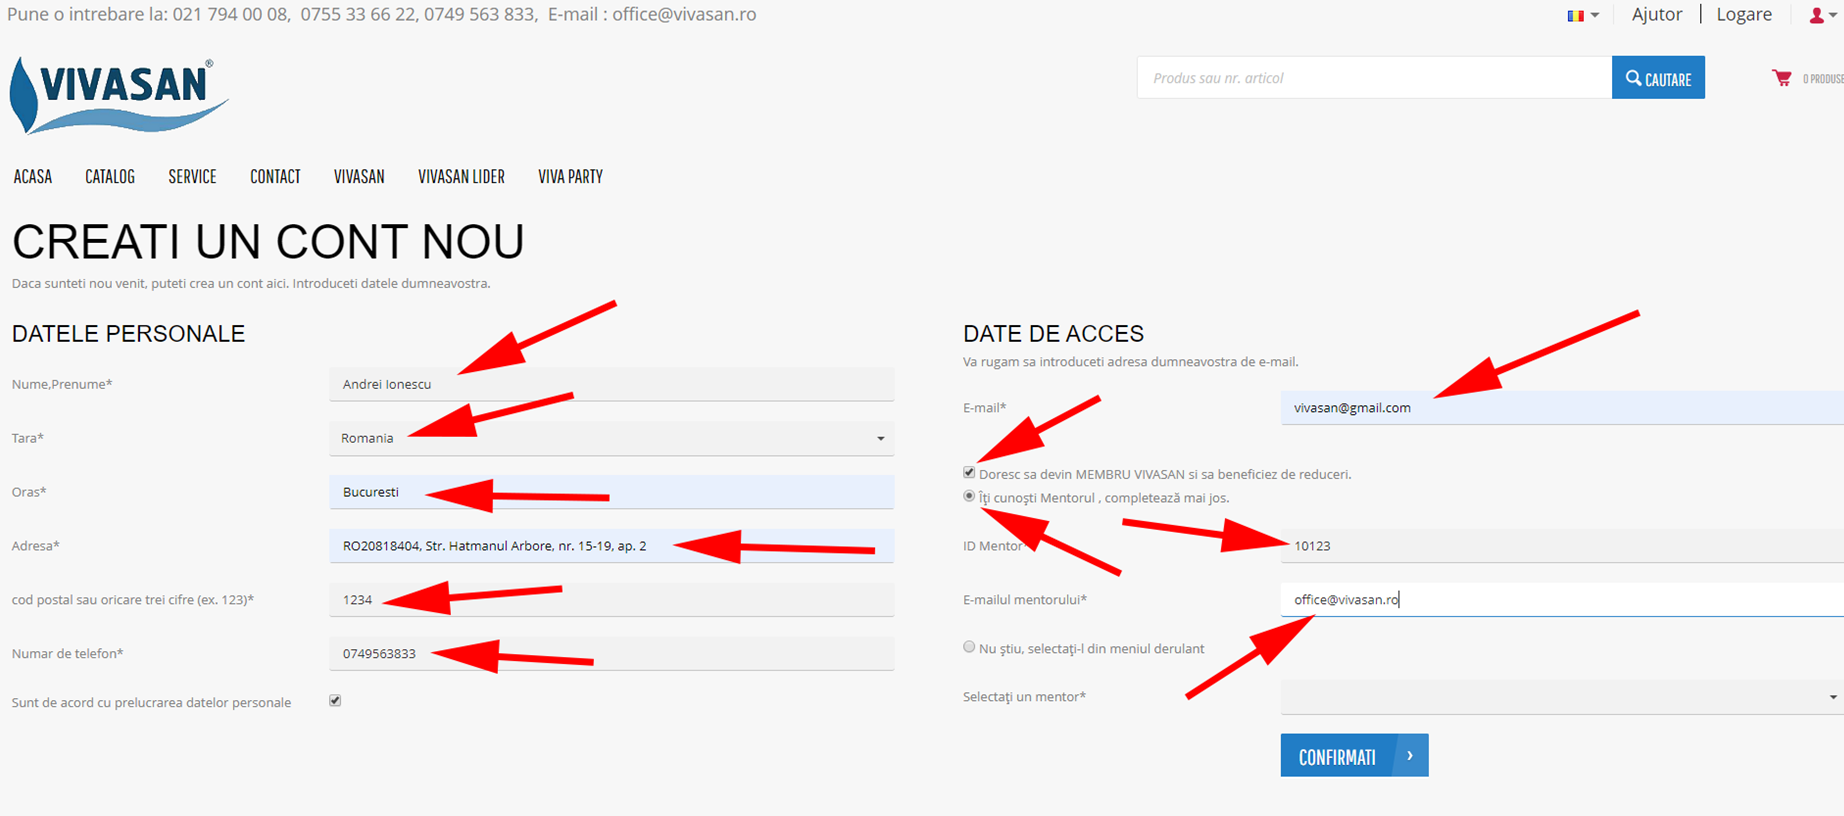The width and height of the screenshot is (1844, 816).
Task: Open the VIVASAN menu item
Action: point(359,177)
